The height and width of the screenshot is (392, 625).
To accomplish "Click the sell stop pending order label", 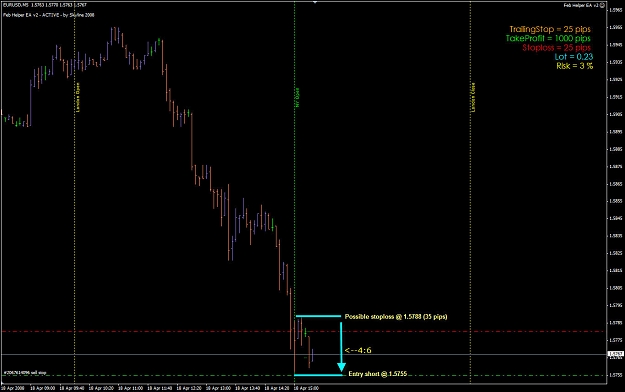I will tap(25, 373).
